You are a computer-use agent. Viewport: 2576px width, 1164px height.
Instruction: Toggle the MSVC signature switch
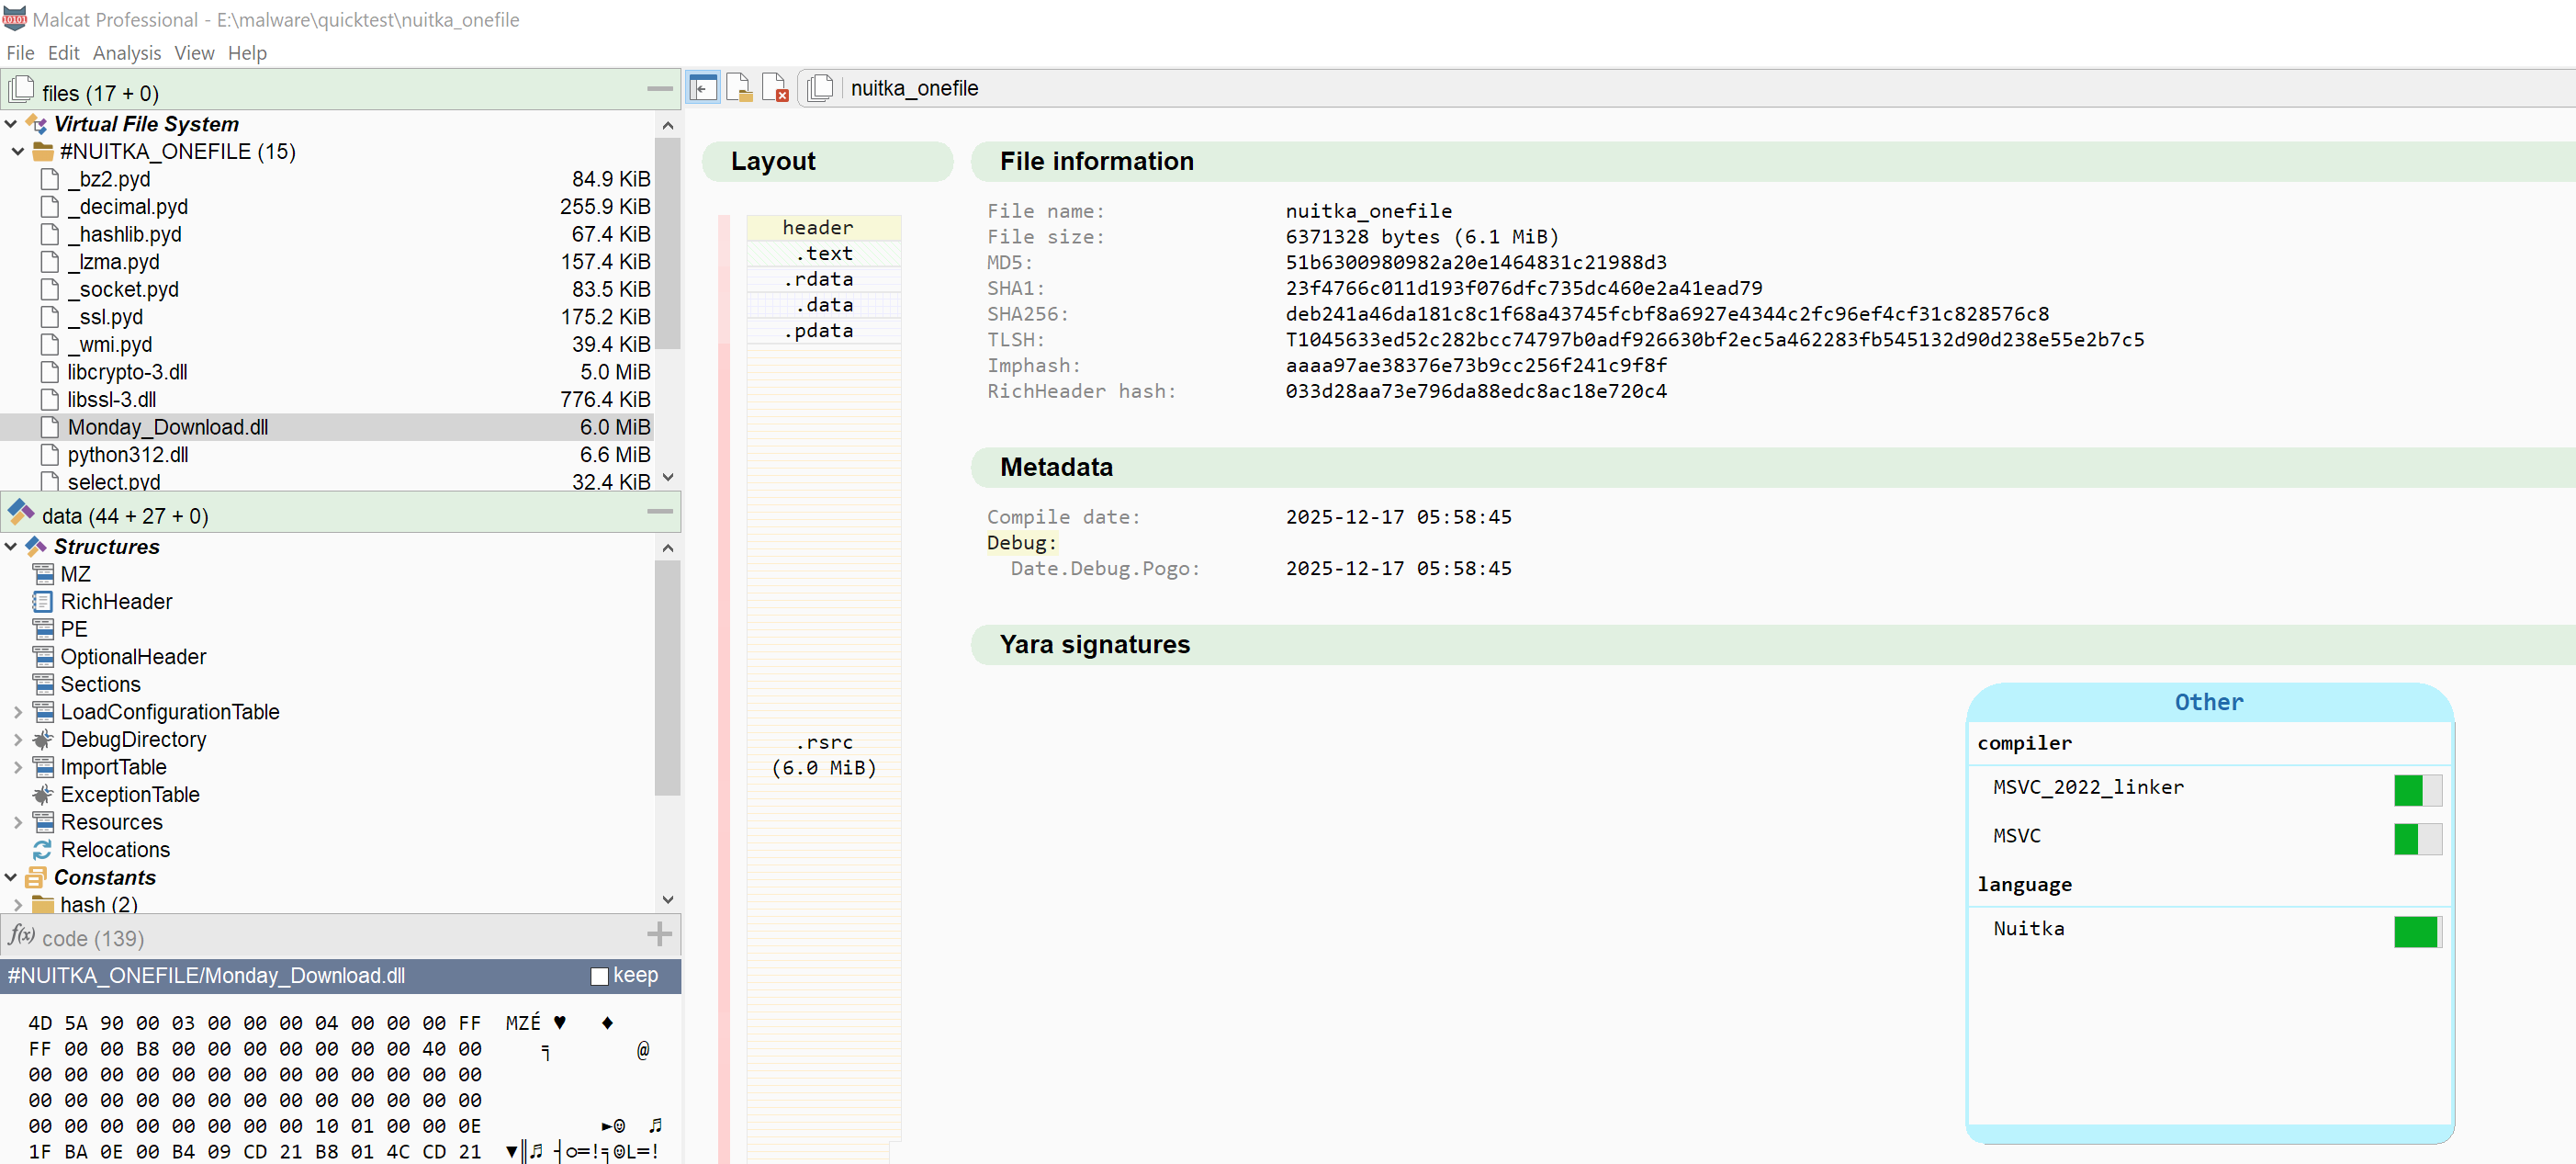[x=2417, y=839]
